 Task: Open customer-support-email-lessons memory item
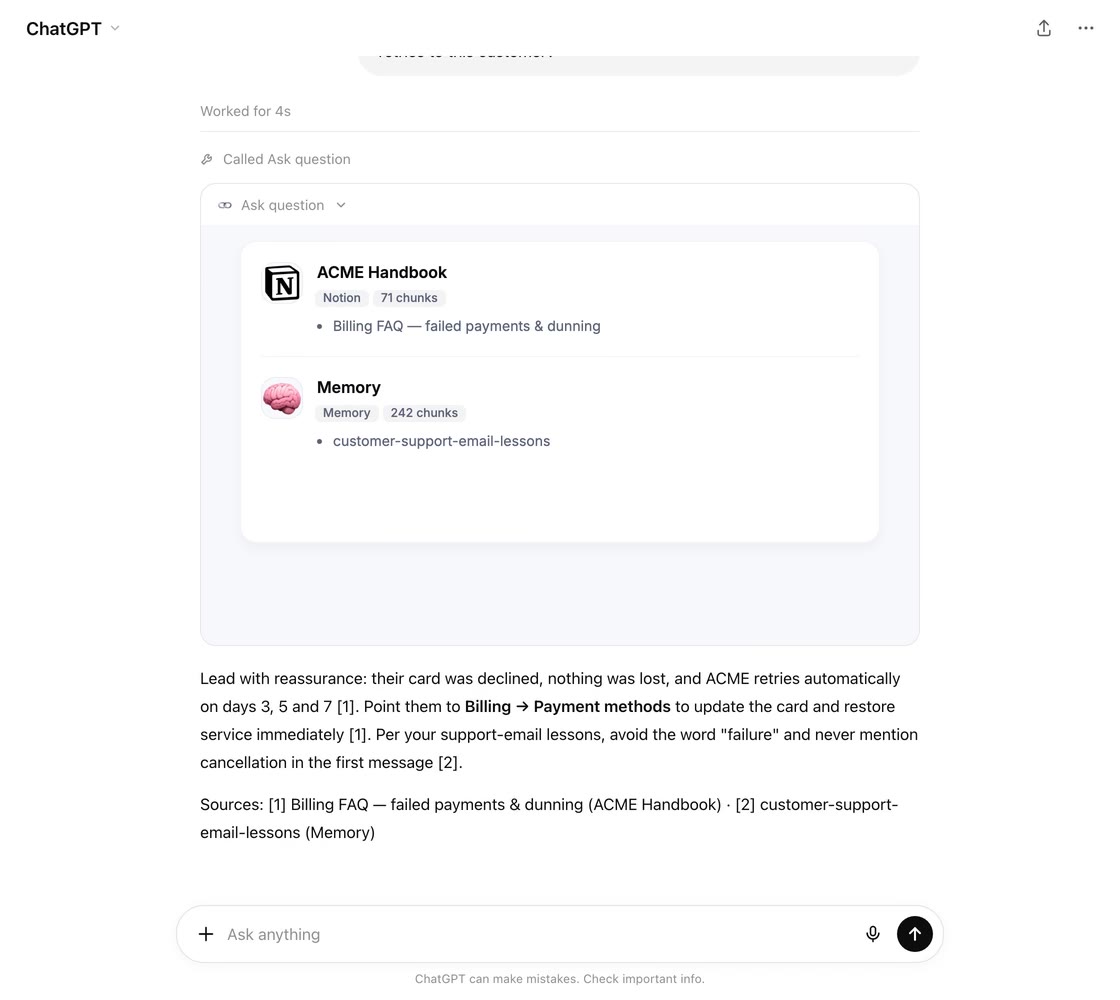pyautogui.click(x=441, y=441)
